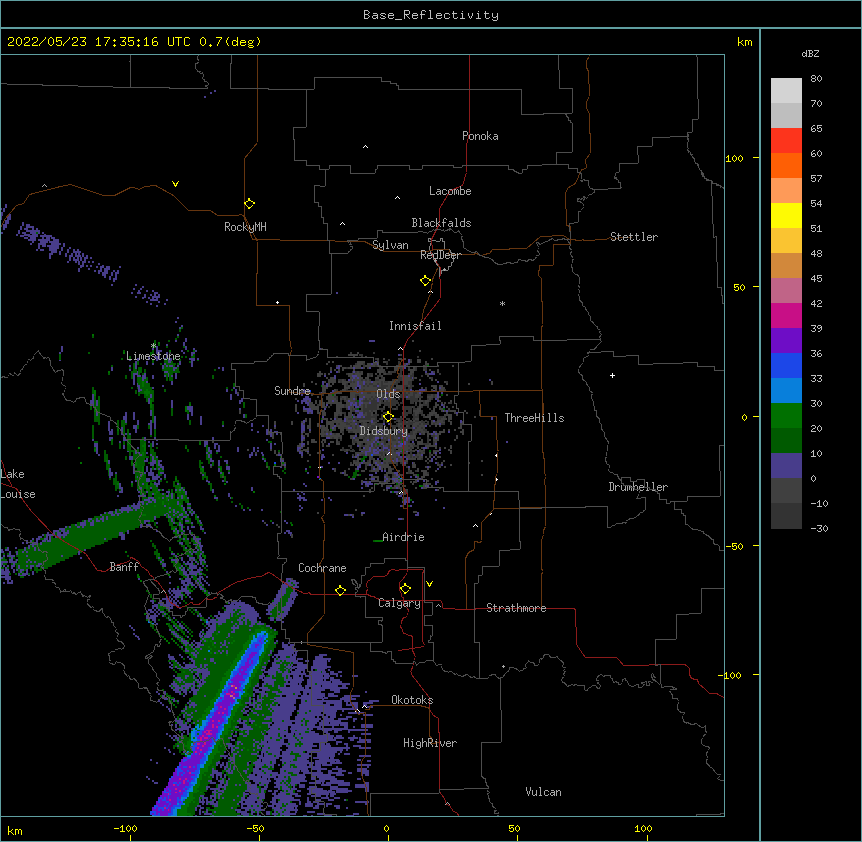
Task: Click the yellow diamond marker below Cochrane
Action: point(340,590)
